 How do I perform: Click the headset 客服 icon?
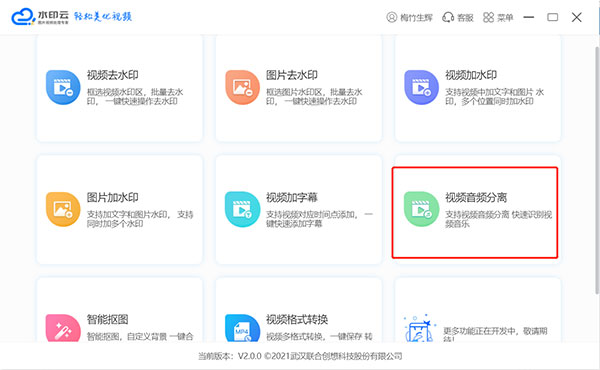[x=448, y=17]
